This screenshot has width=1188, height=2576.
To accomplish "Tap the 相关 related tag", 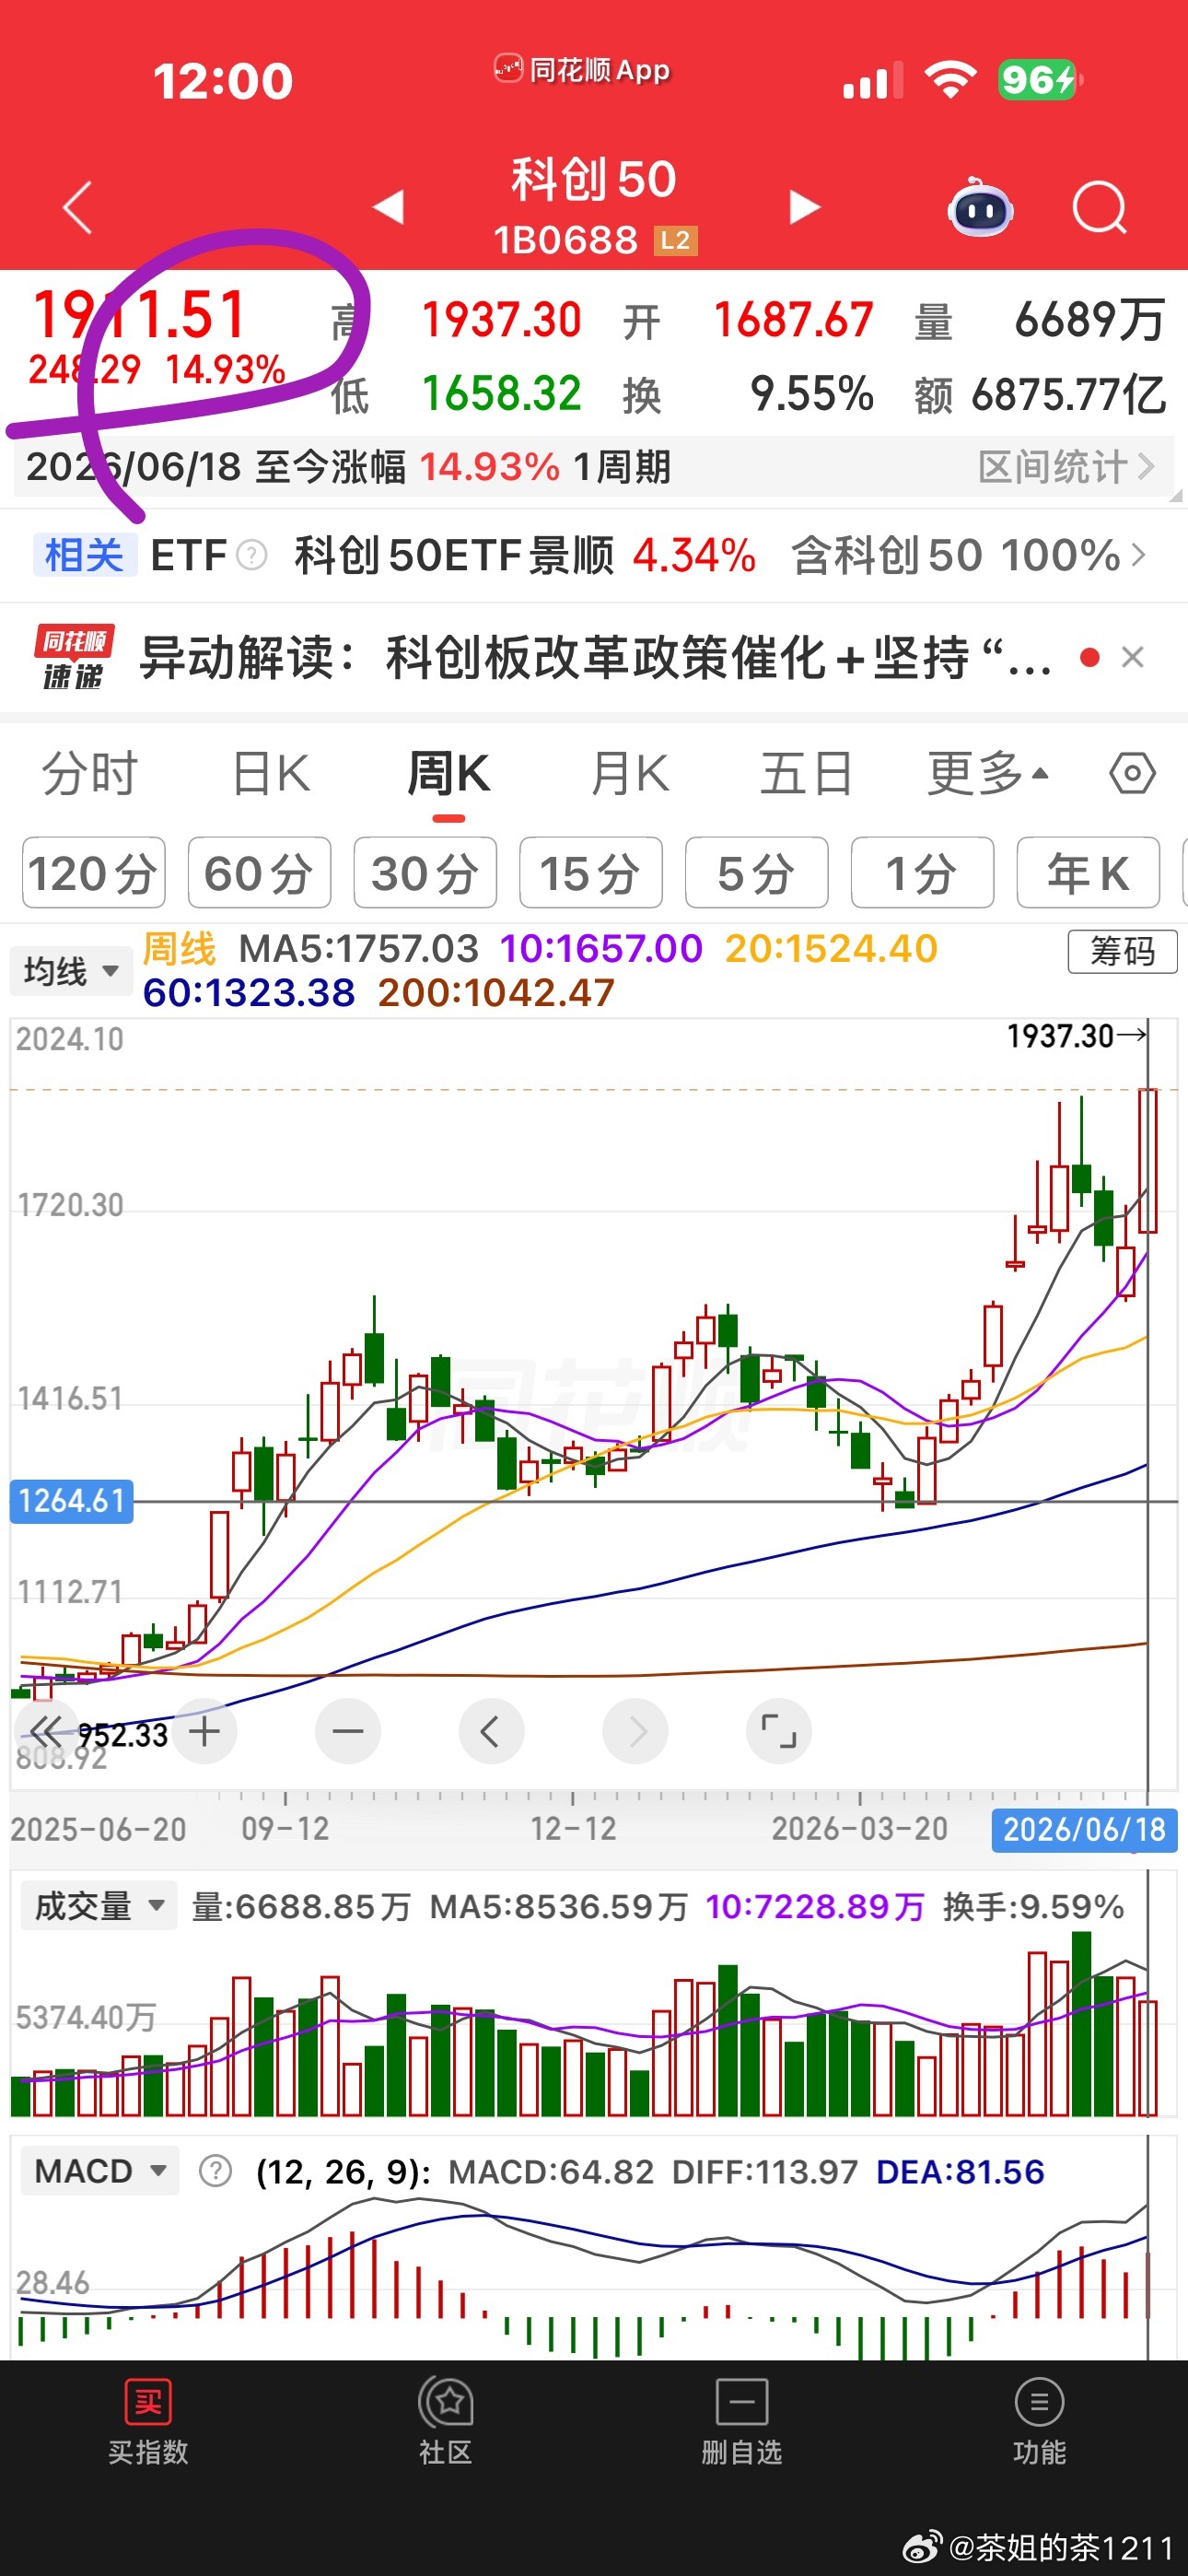I will [84, 554].
